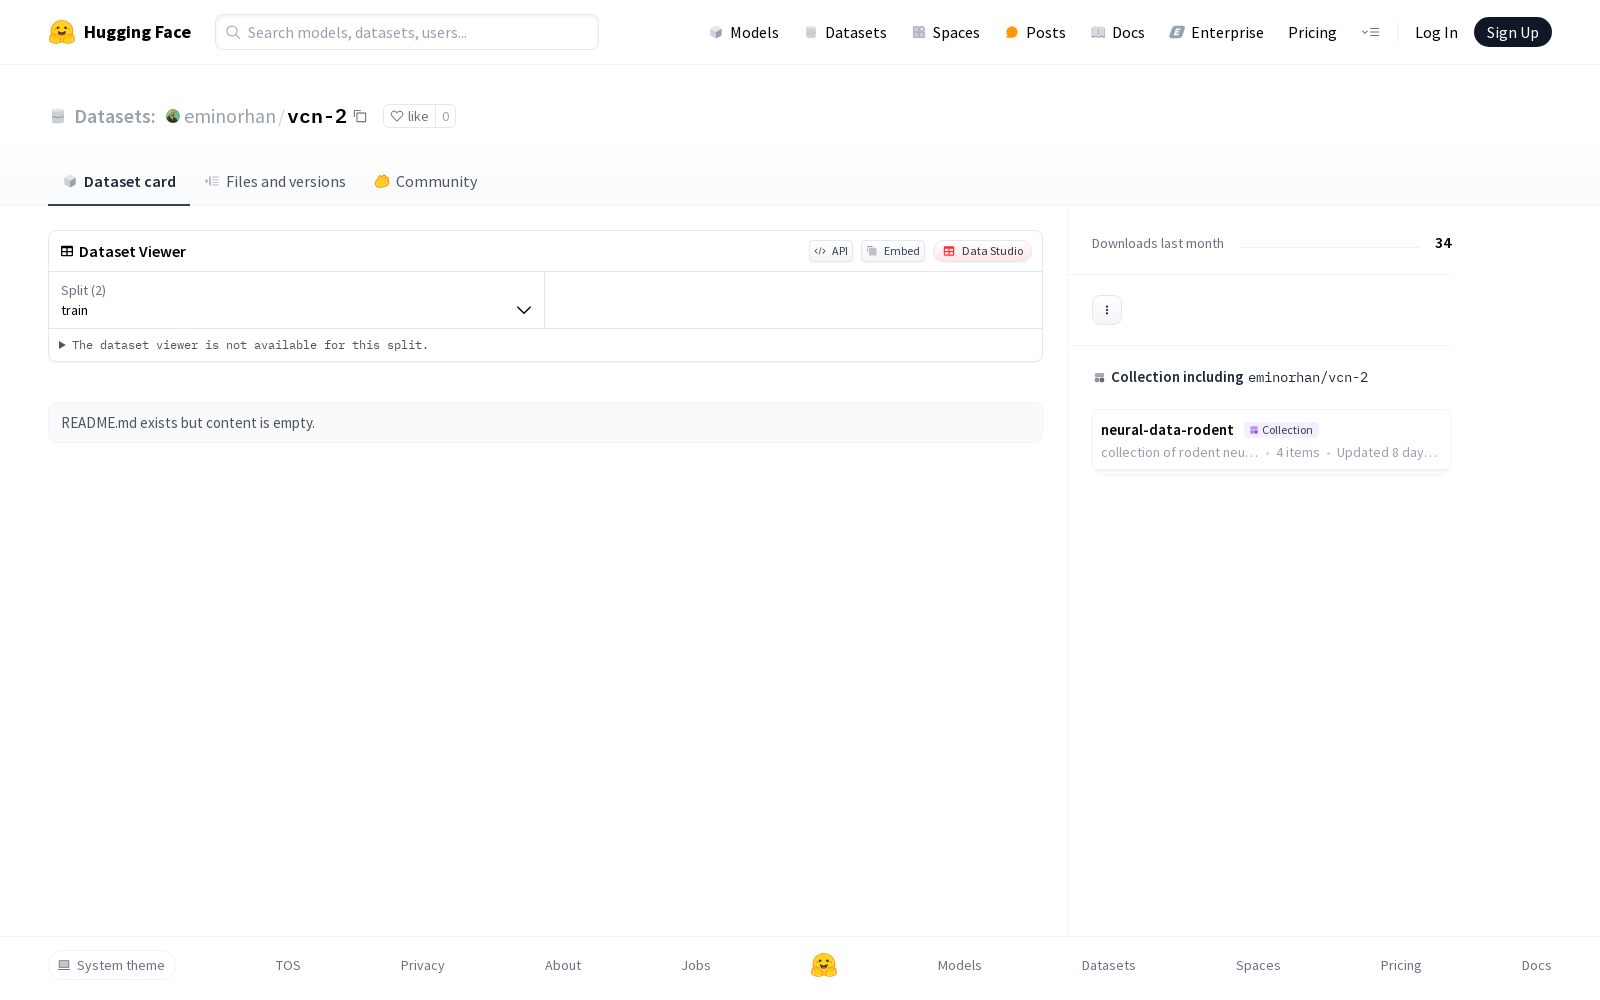
Task: Click the Hugging Face logo icon
Action: (62, 32)
